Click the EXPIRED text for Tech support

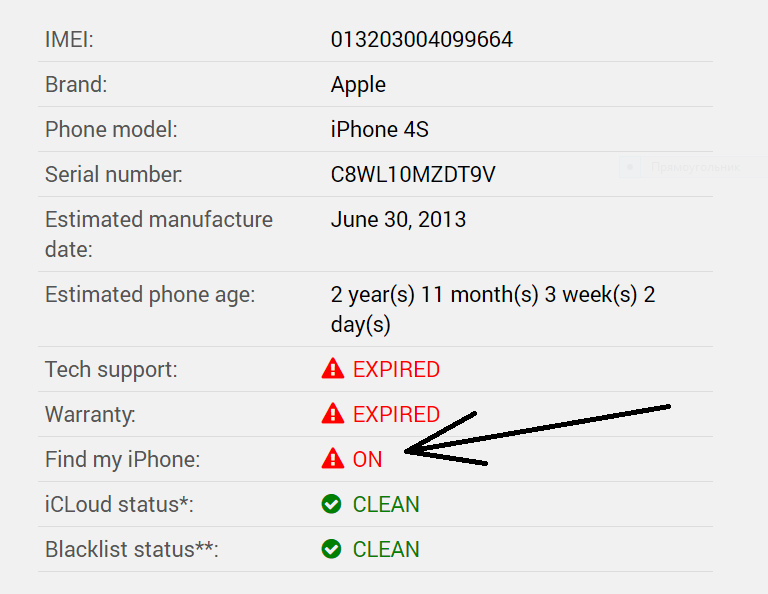click(396, 370)
